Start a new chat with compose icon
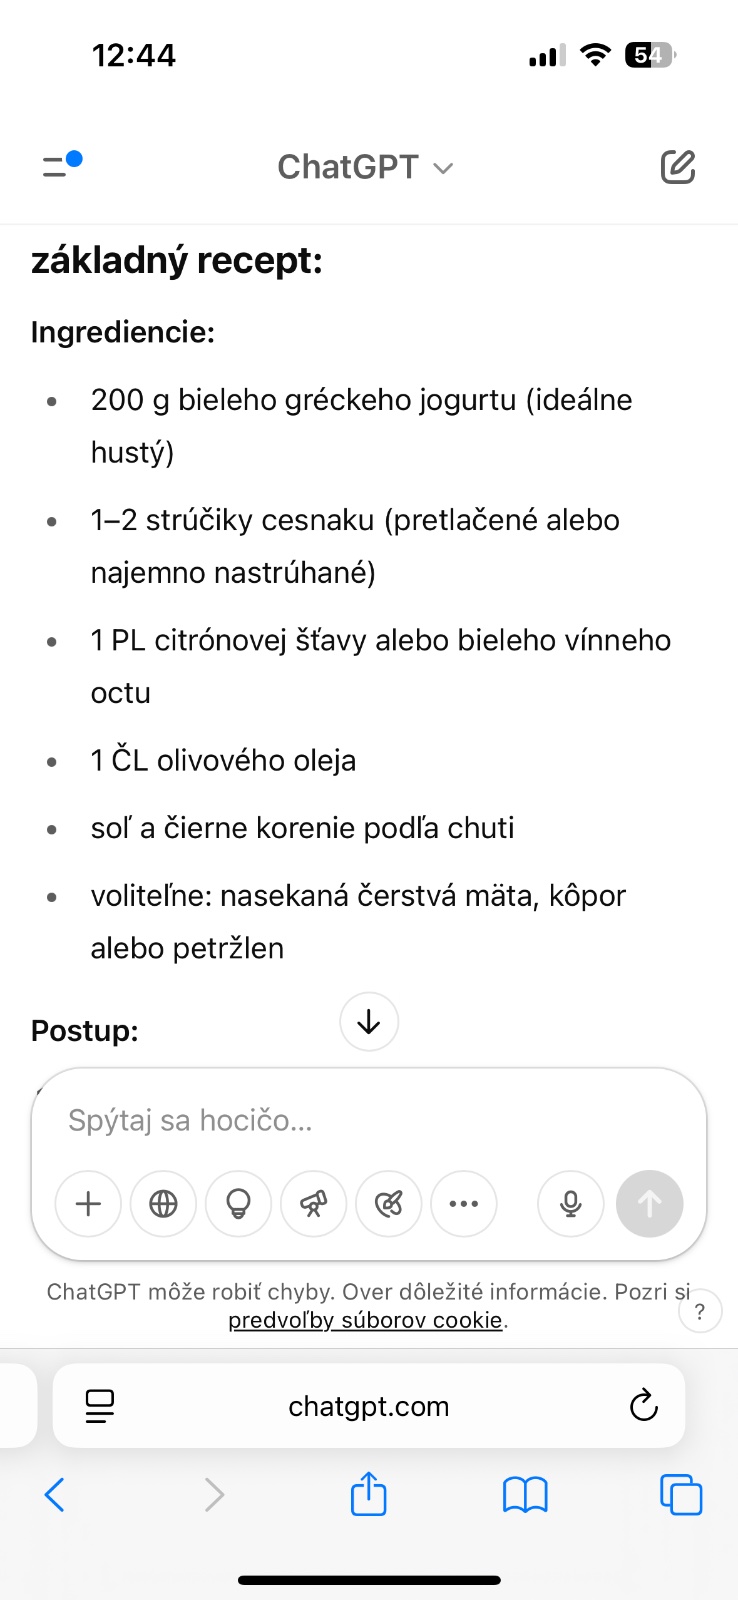738x1600 pixels. click(x=677, y=167)
